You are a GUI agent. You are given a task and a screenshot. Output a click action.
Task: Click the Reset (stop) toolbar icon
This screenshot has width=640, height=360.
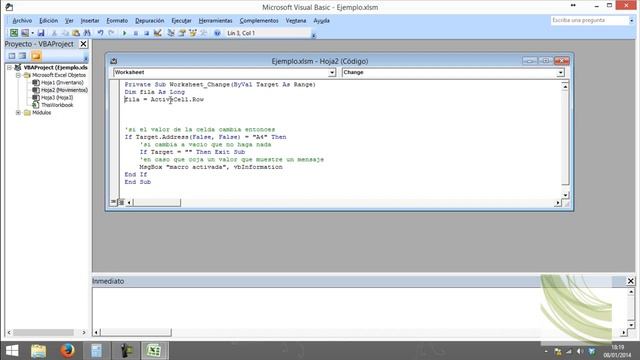(147, 33)
